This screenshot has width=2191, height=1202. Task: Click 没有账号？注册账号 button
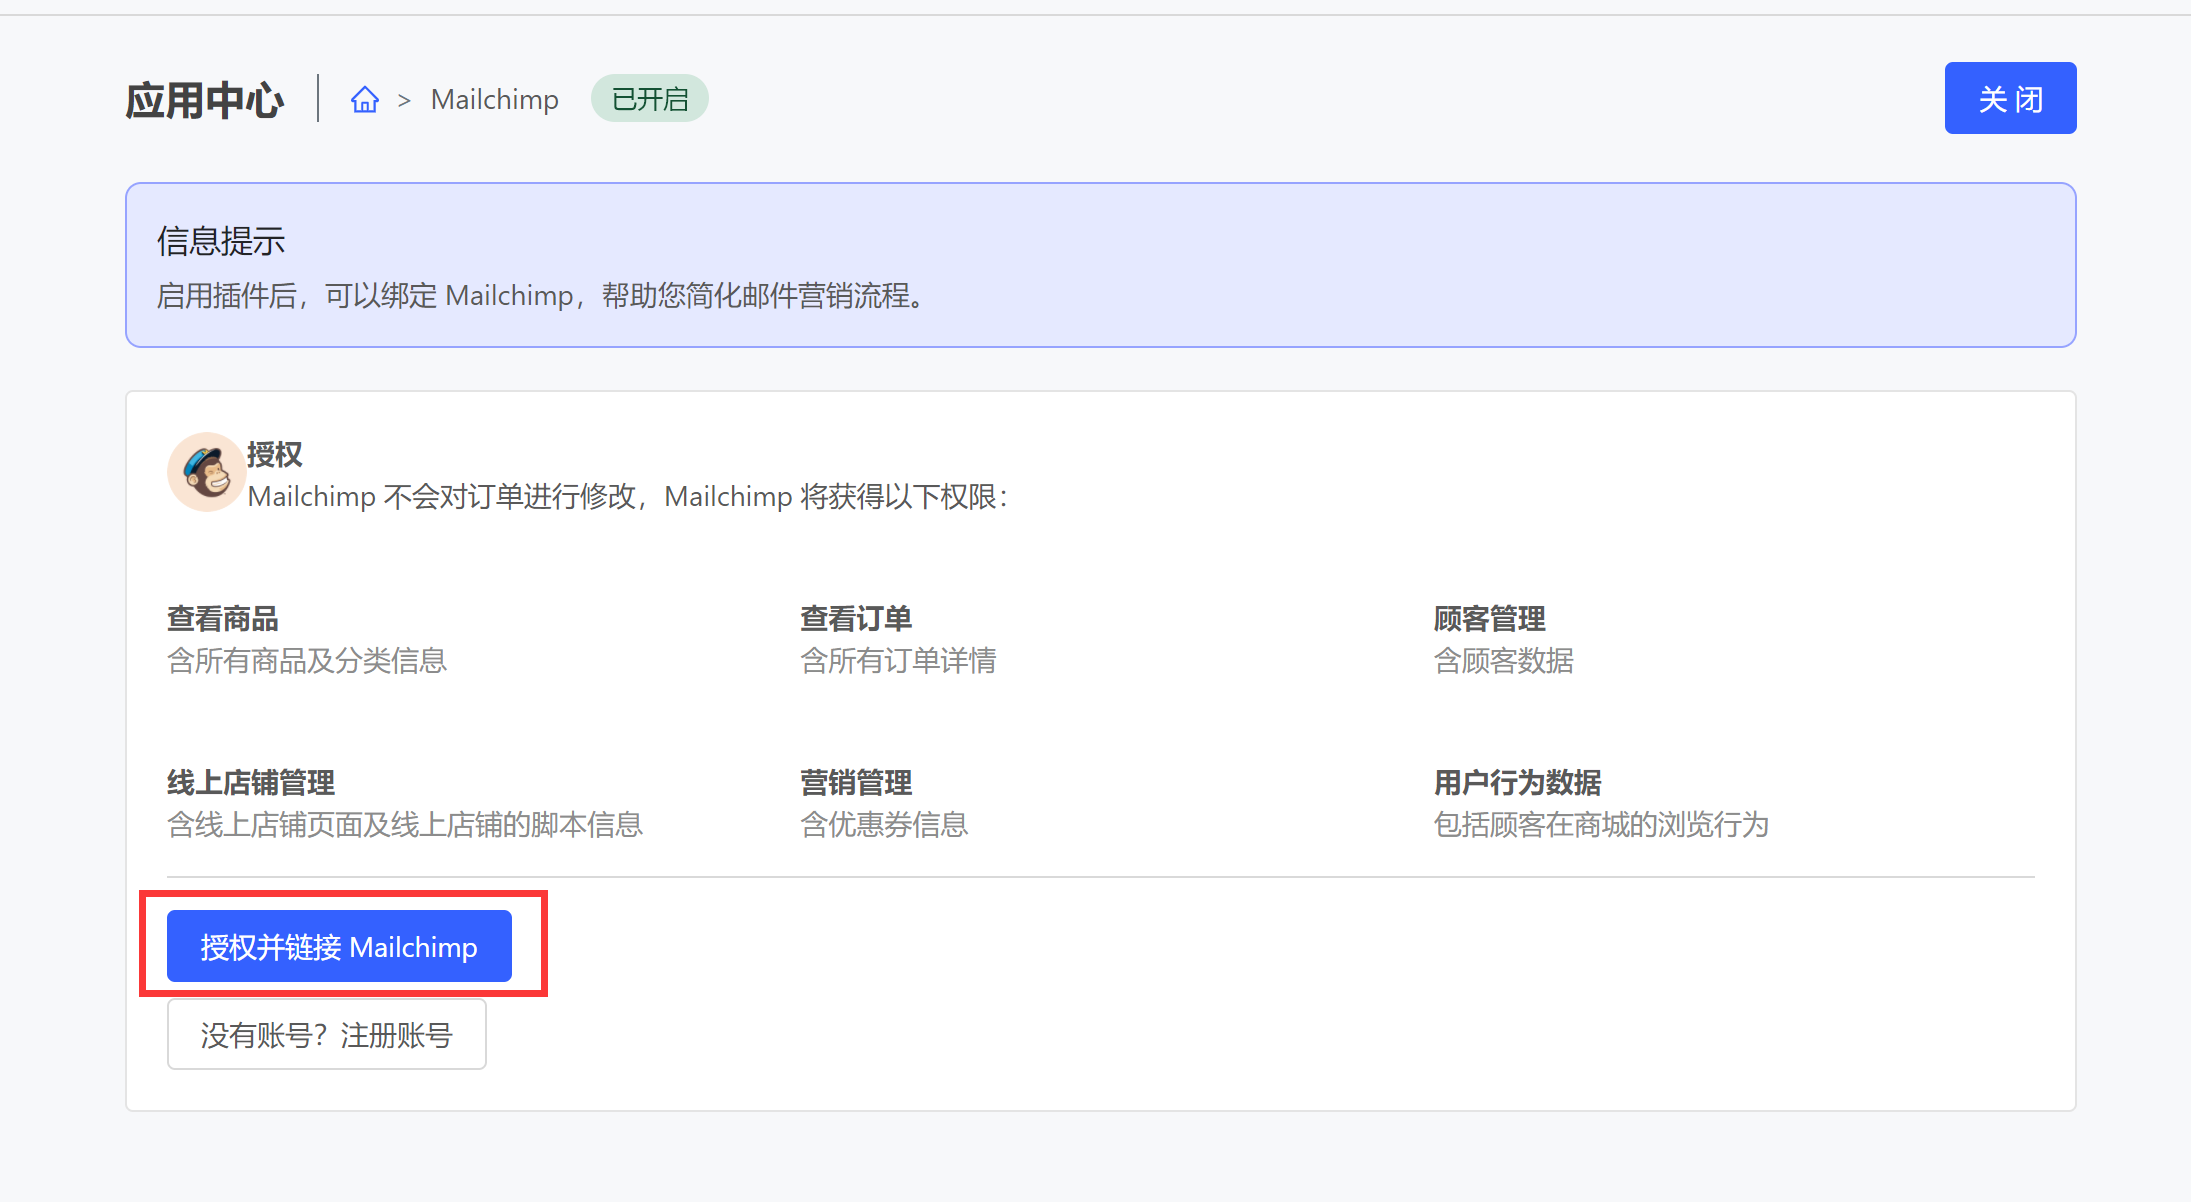pyautogui.click(x=326, y=1034)
